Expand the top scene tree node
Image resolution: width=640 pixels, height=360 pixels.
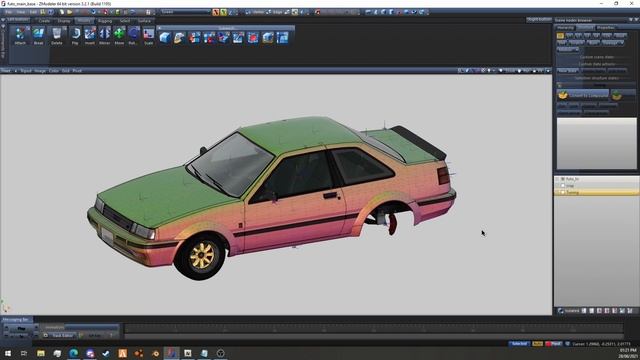pyautogui.click(x=557, y=179)
